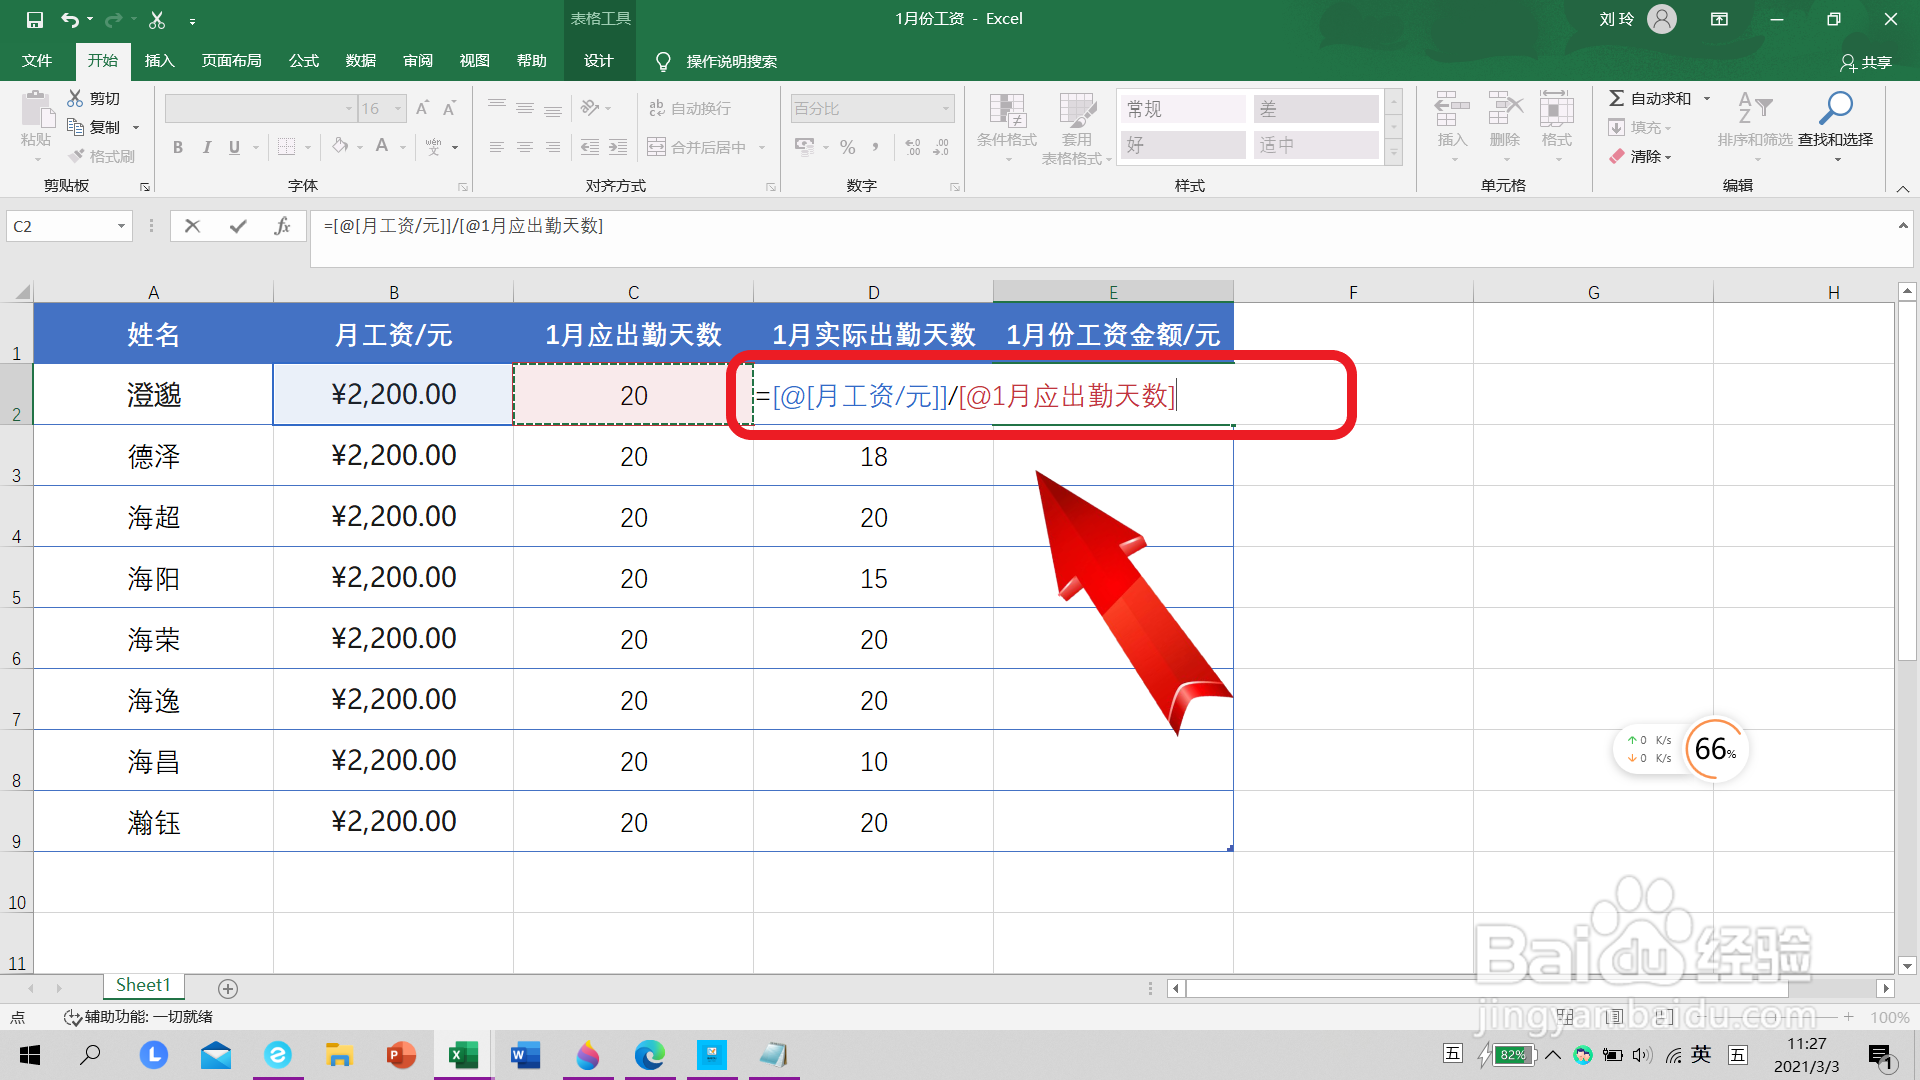Click the Merge and Center button

click(x=697, y=147)
